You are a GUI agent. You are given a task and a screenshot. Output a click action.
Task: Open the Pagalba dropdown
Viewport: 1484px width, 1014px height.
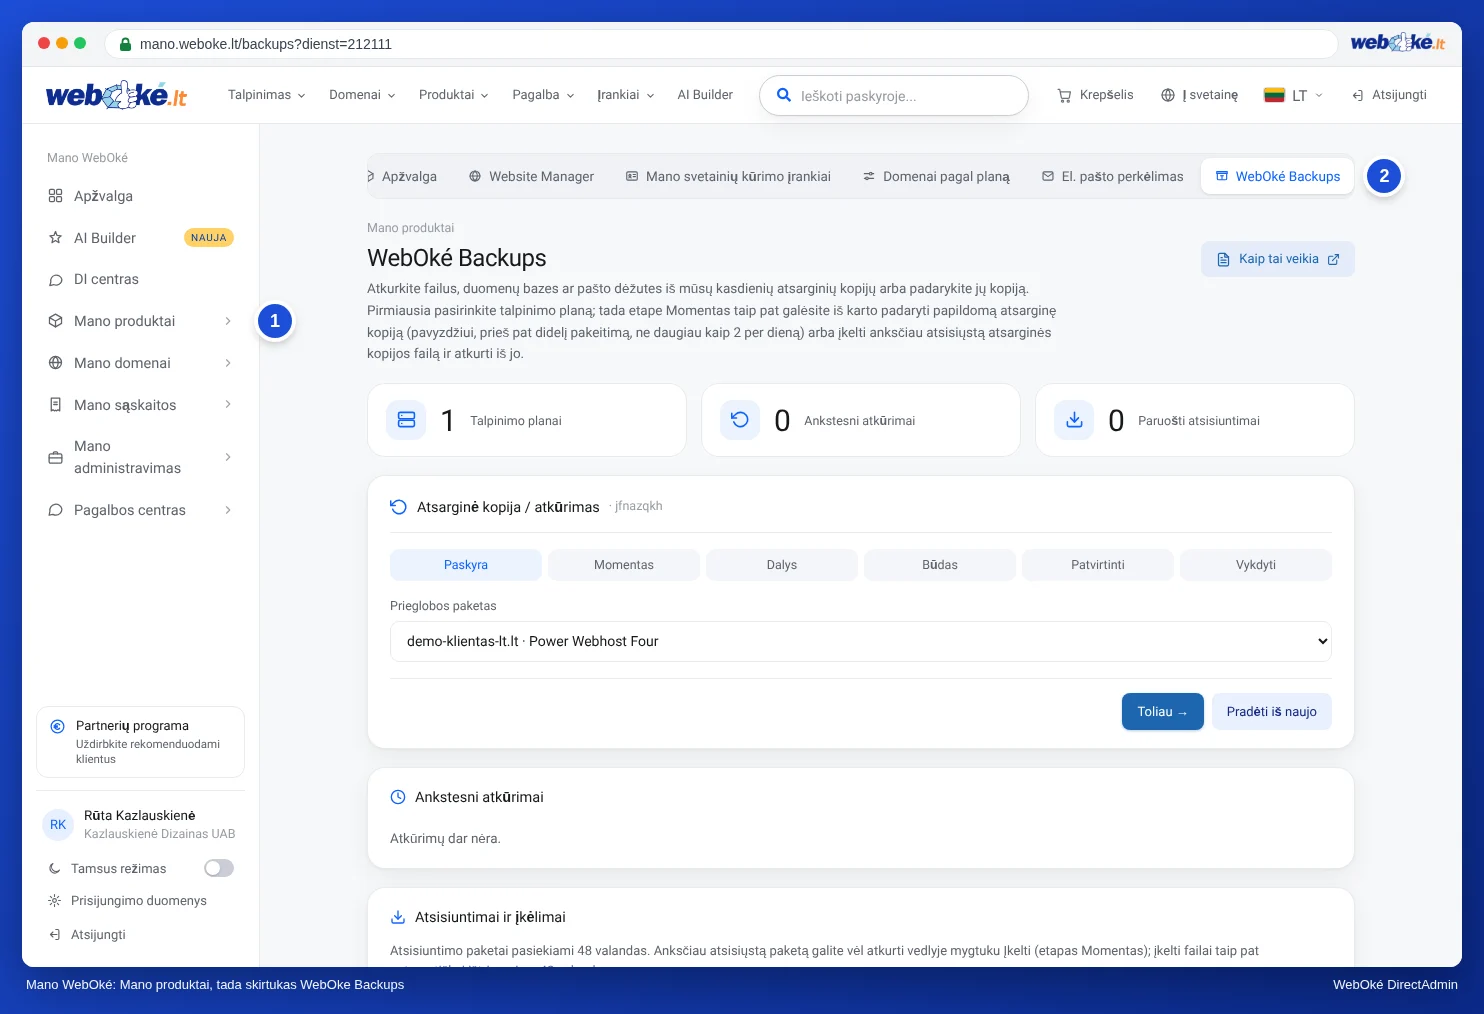[543, 95]
